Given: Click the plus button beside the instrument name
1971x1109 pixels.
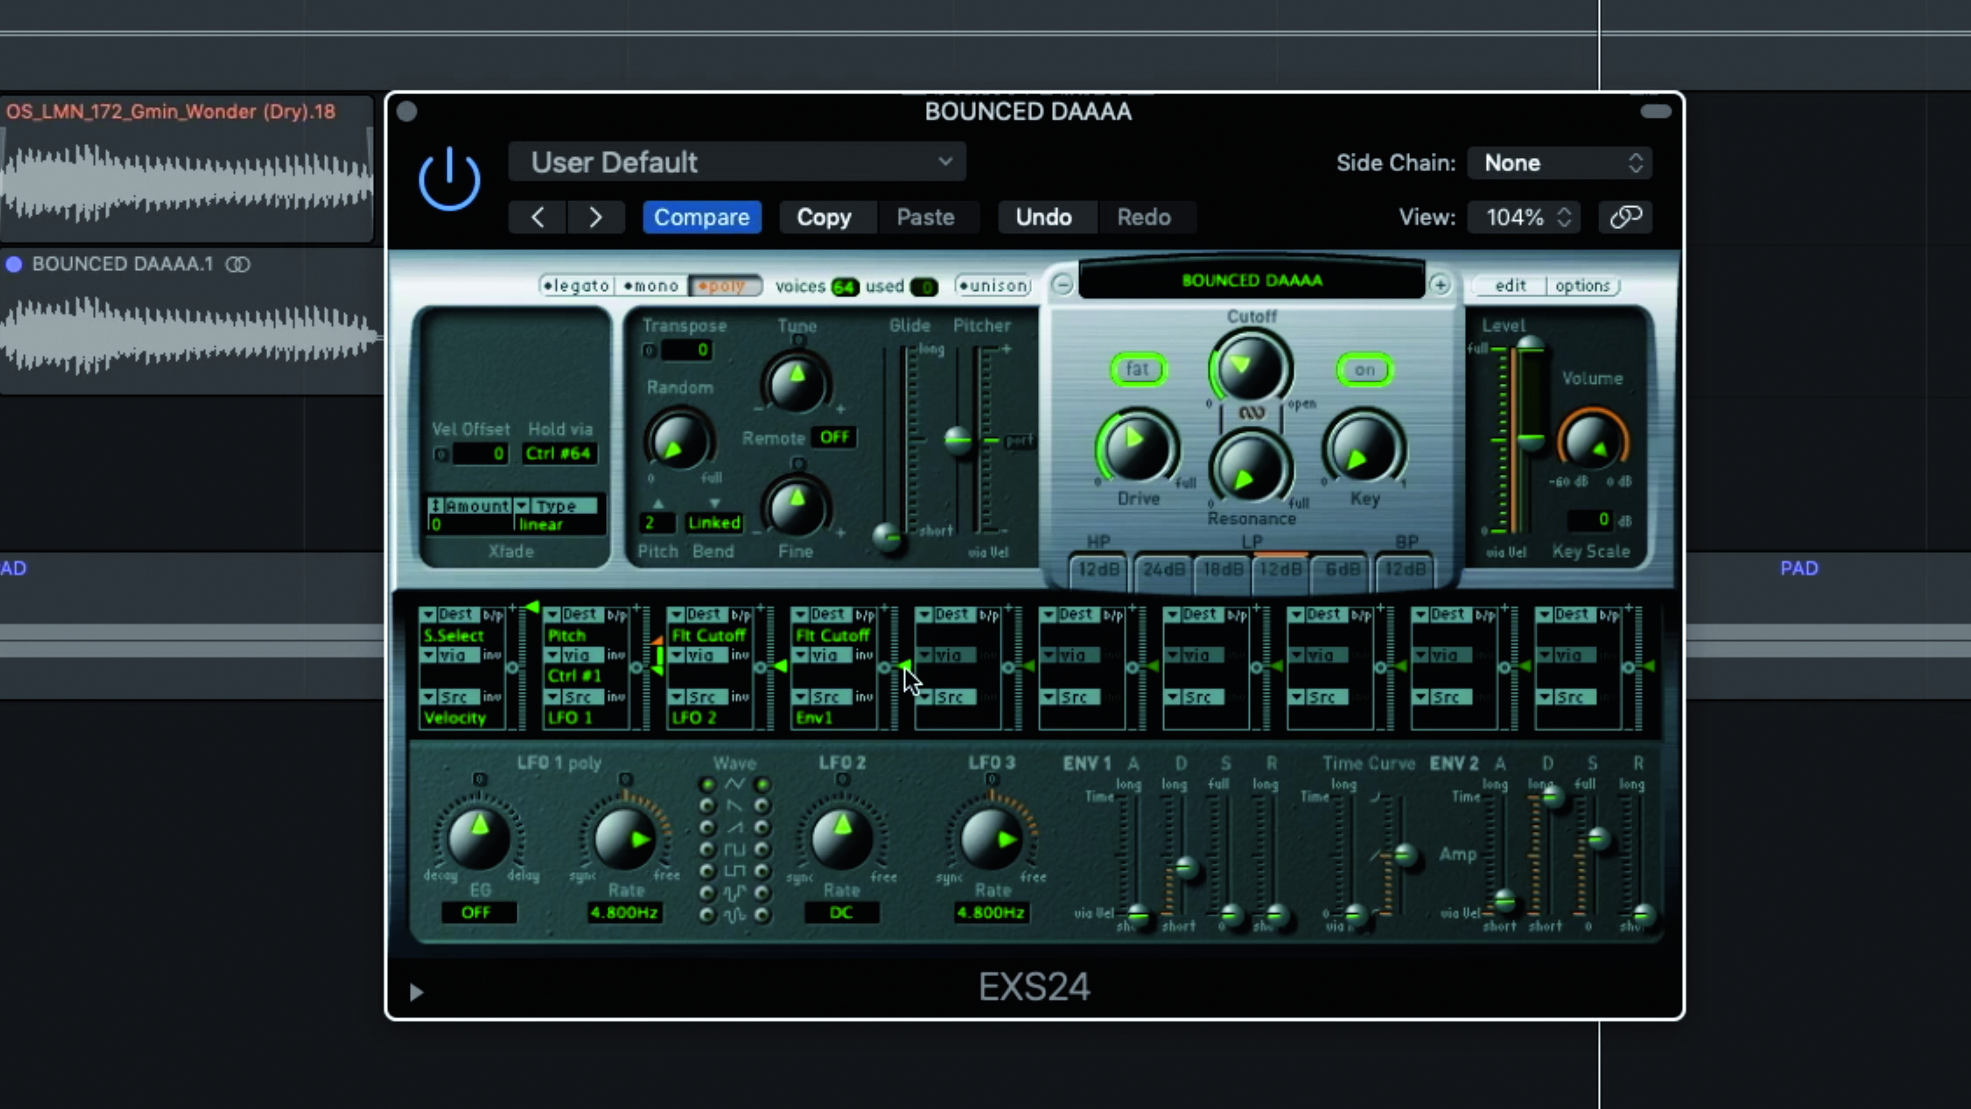Looking at the screenshot, I should click(1440, 285).
